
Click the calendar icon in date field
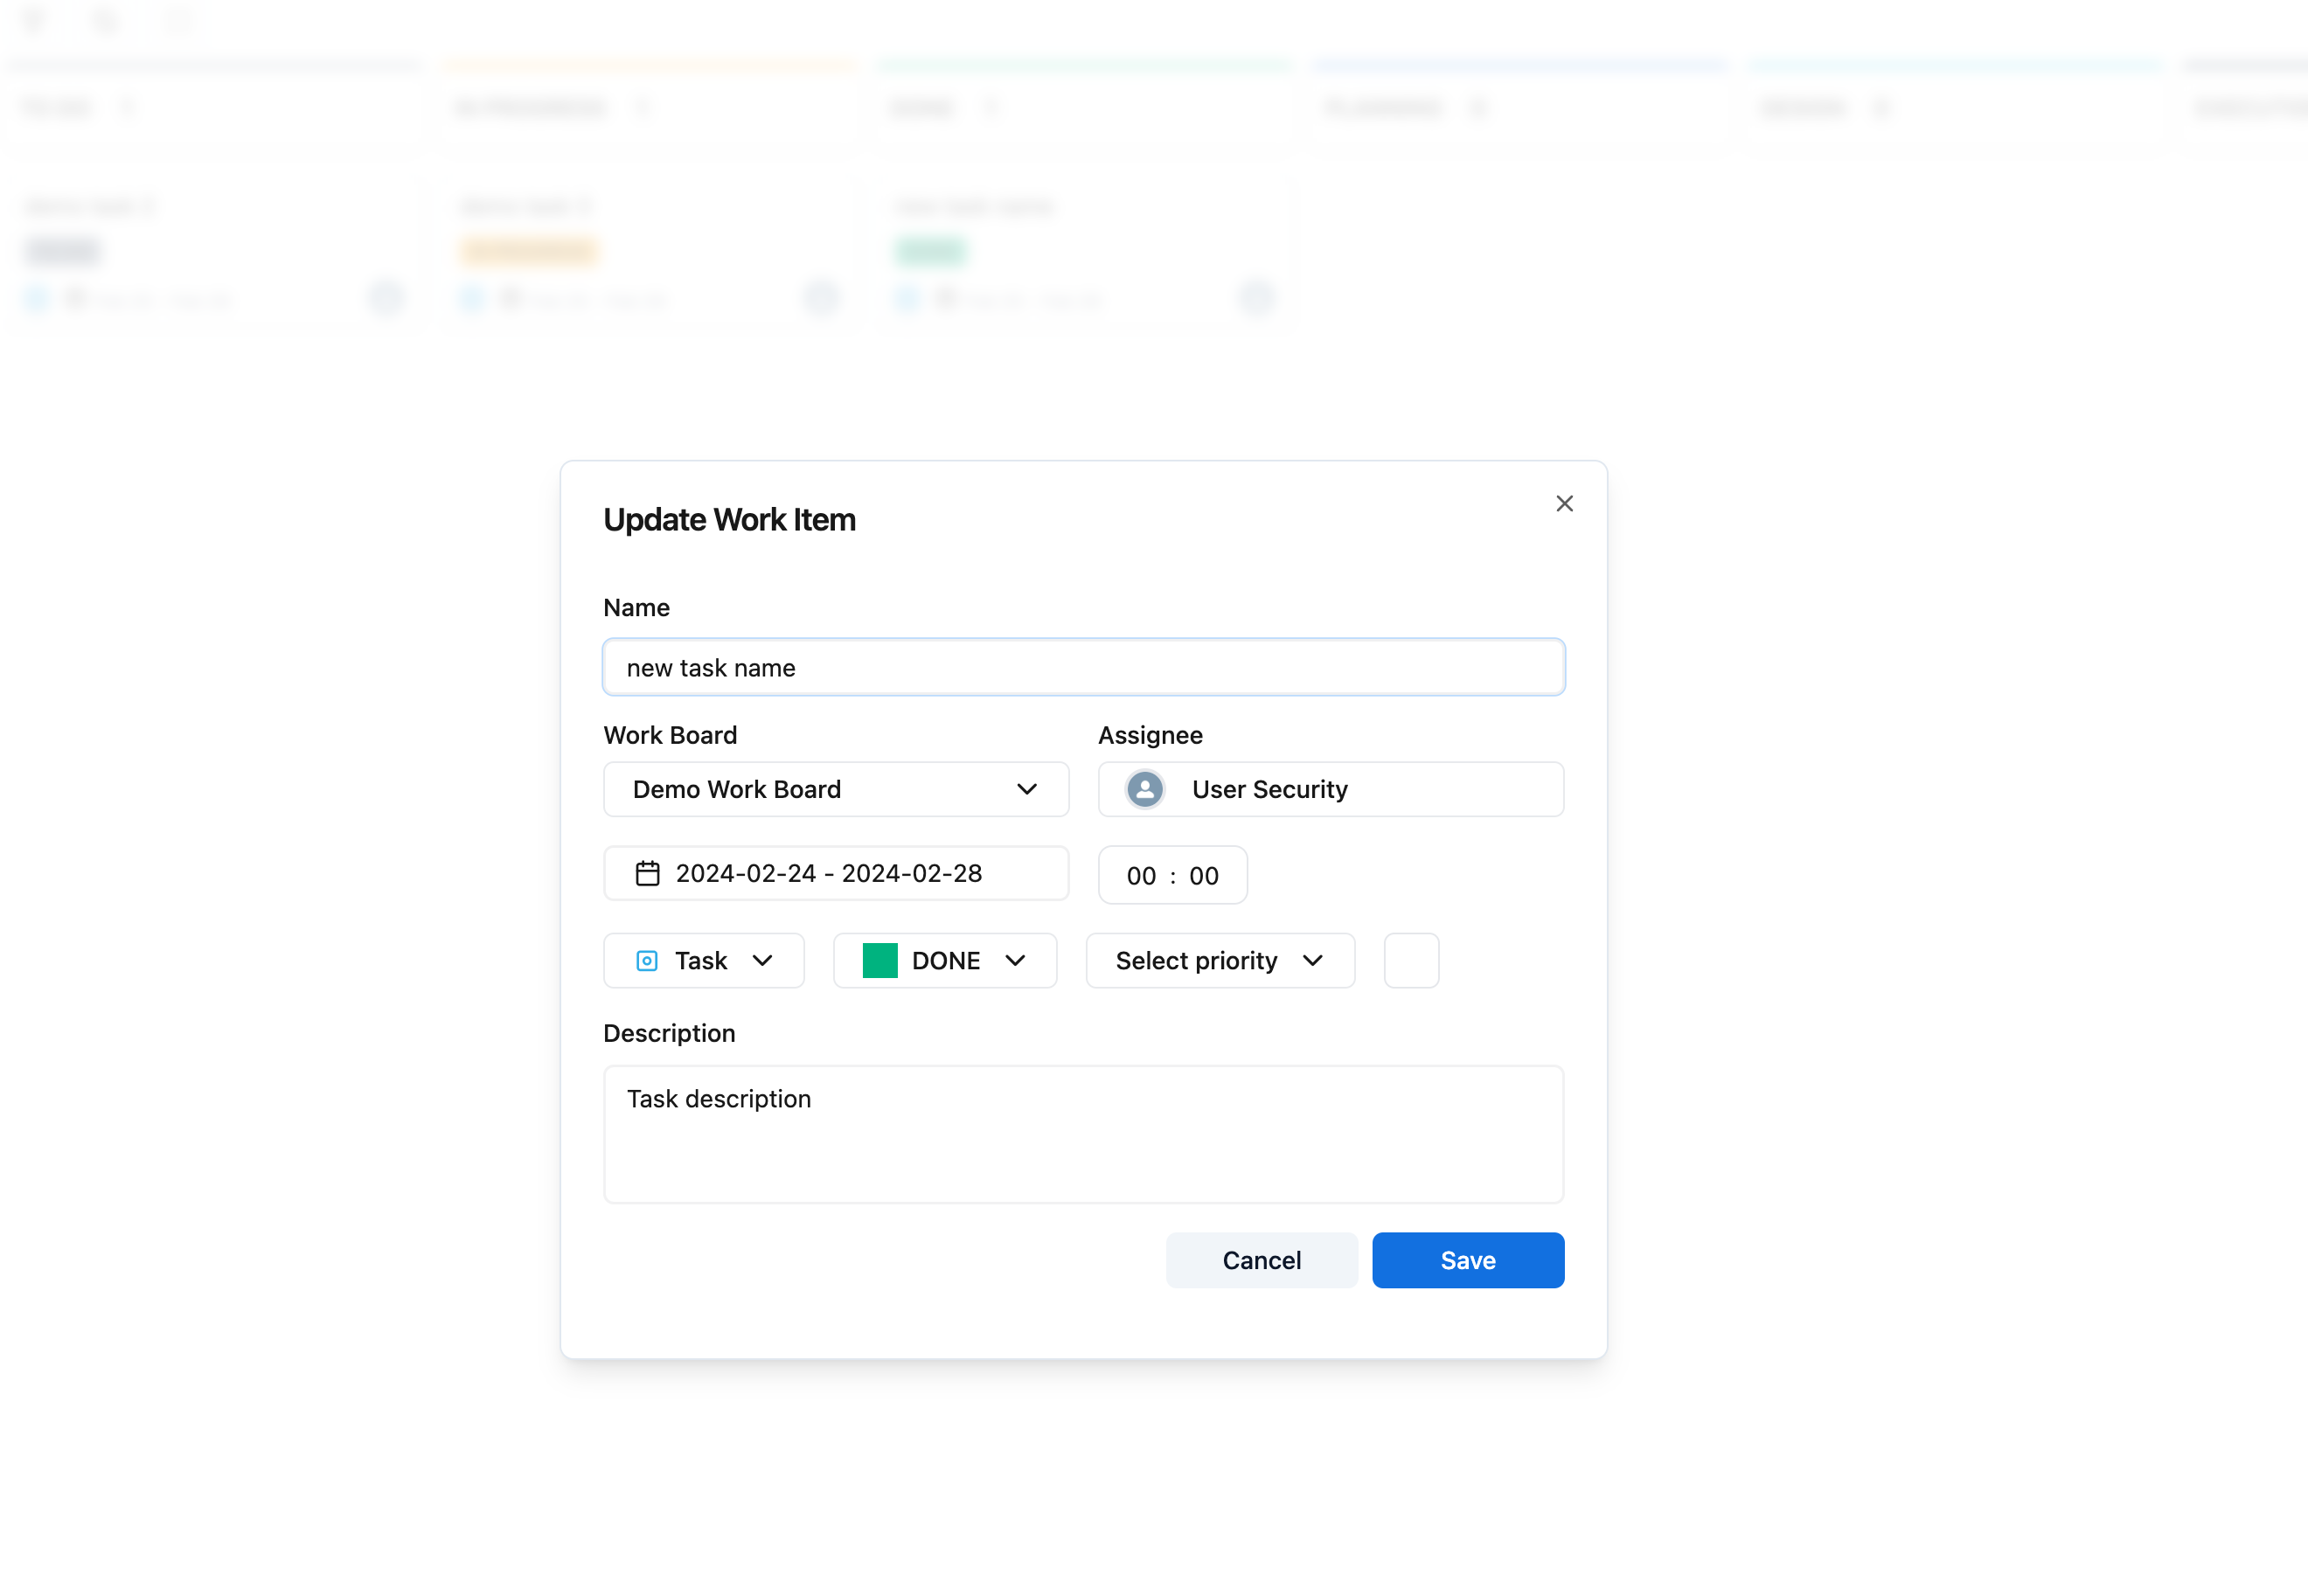647,873
